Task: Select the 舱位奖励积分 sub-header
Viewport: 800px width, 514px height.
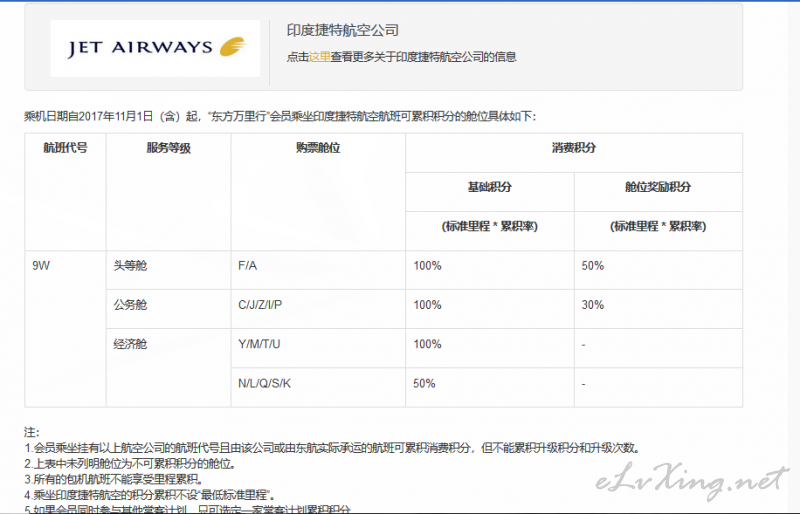Action: [658, 187]
